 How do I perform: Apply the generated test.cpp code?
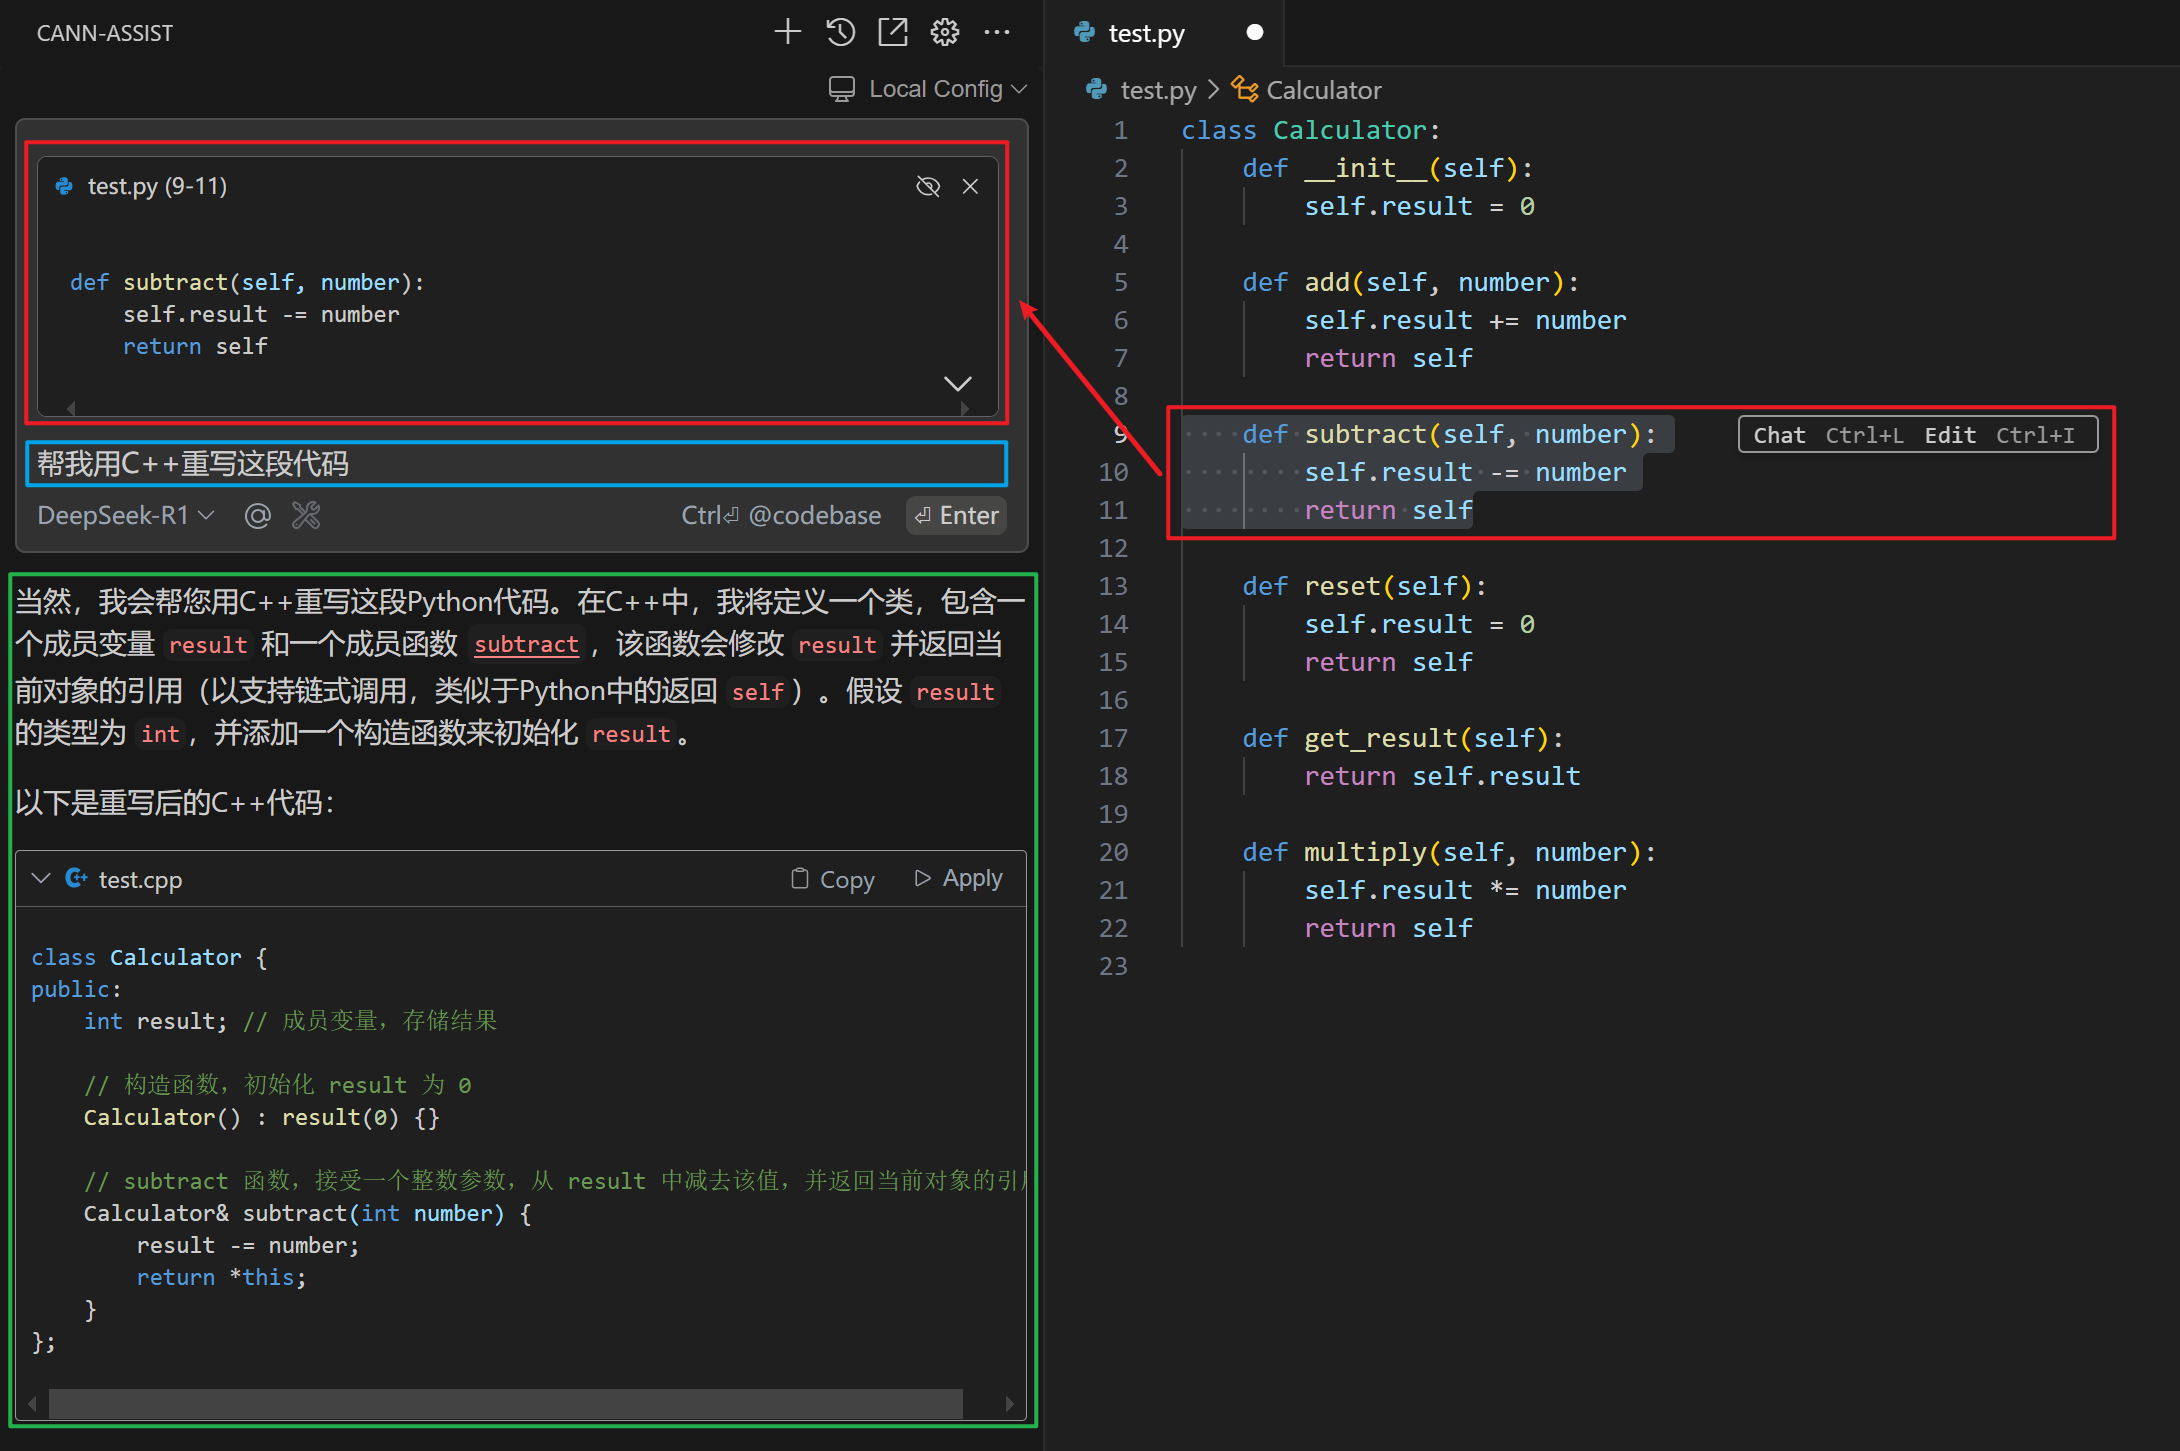(958, 878)
